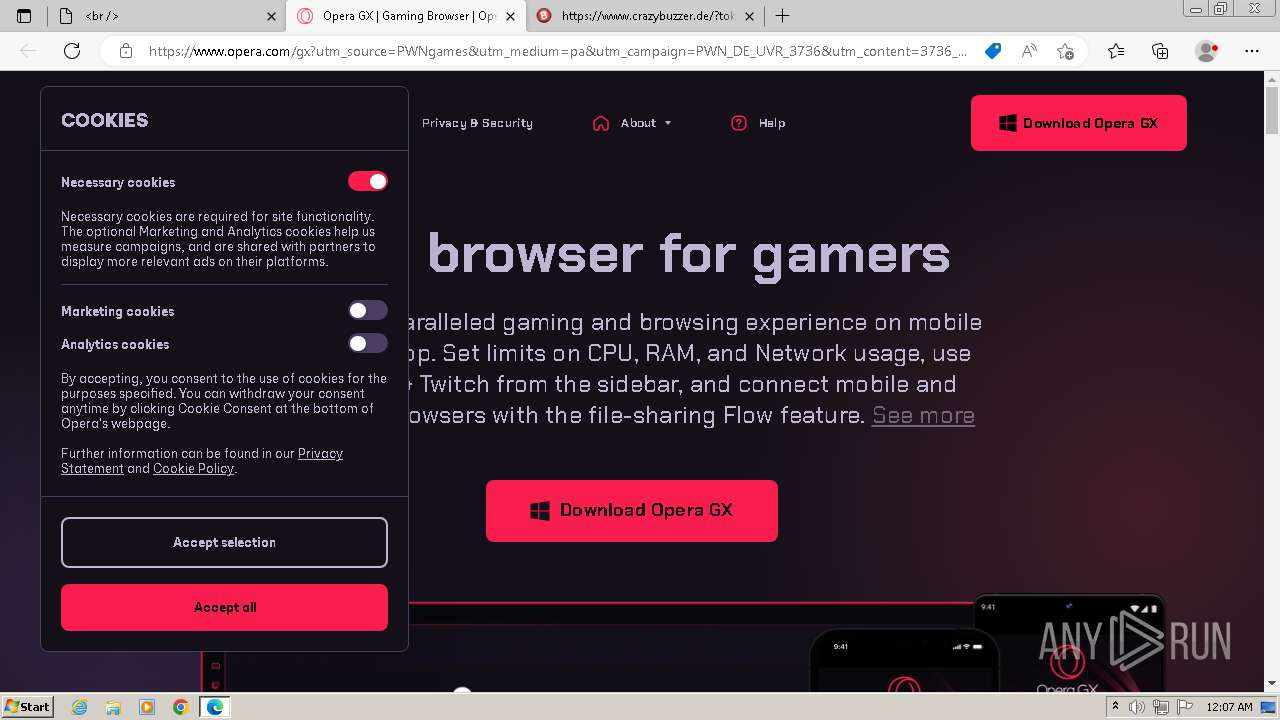Click the Help question mark icon
Screen dimensions: 1280x720
739,123
